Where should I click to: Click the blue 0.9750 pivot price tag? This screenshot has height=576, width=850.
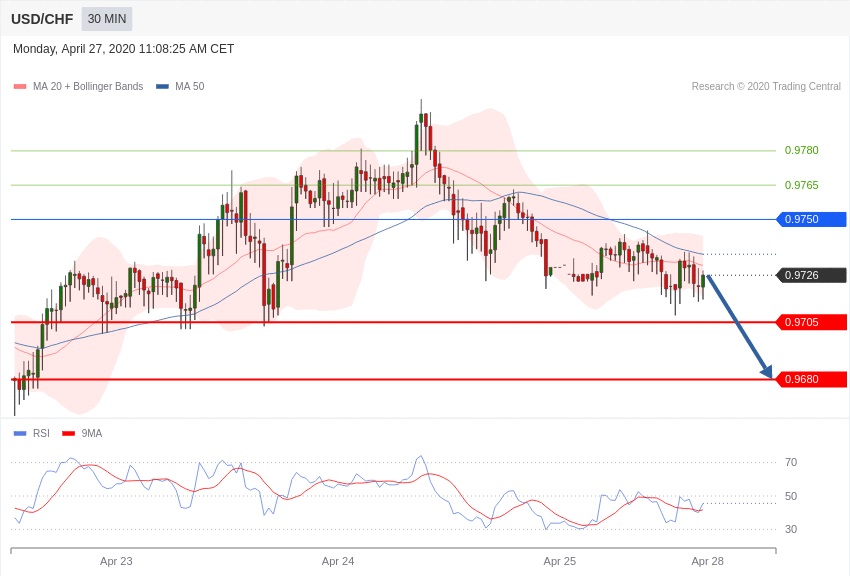811,219
